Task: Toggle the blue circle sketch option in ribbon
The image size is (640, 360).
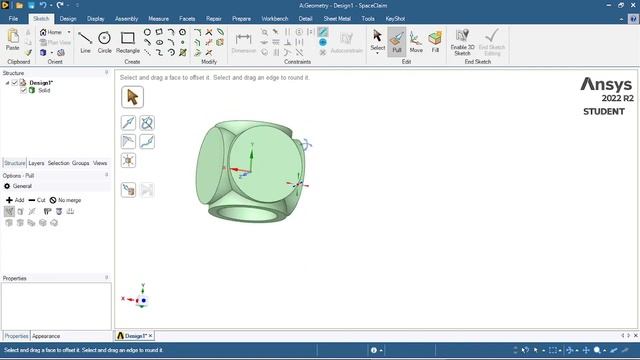Action: click(322, 42)
